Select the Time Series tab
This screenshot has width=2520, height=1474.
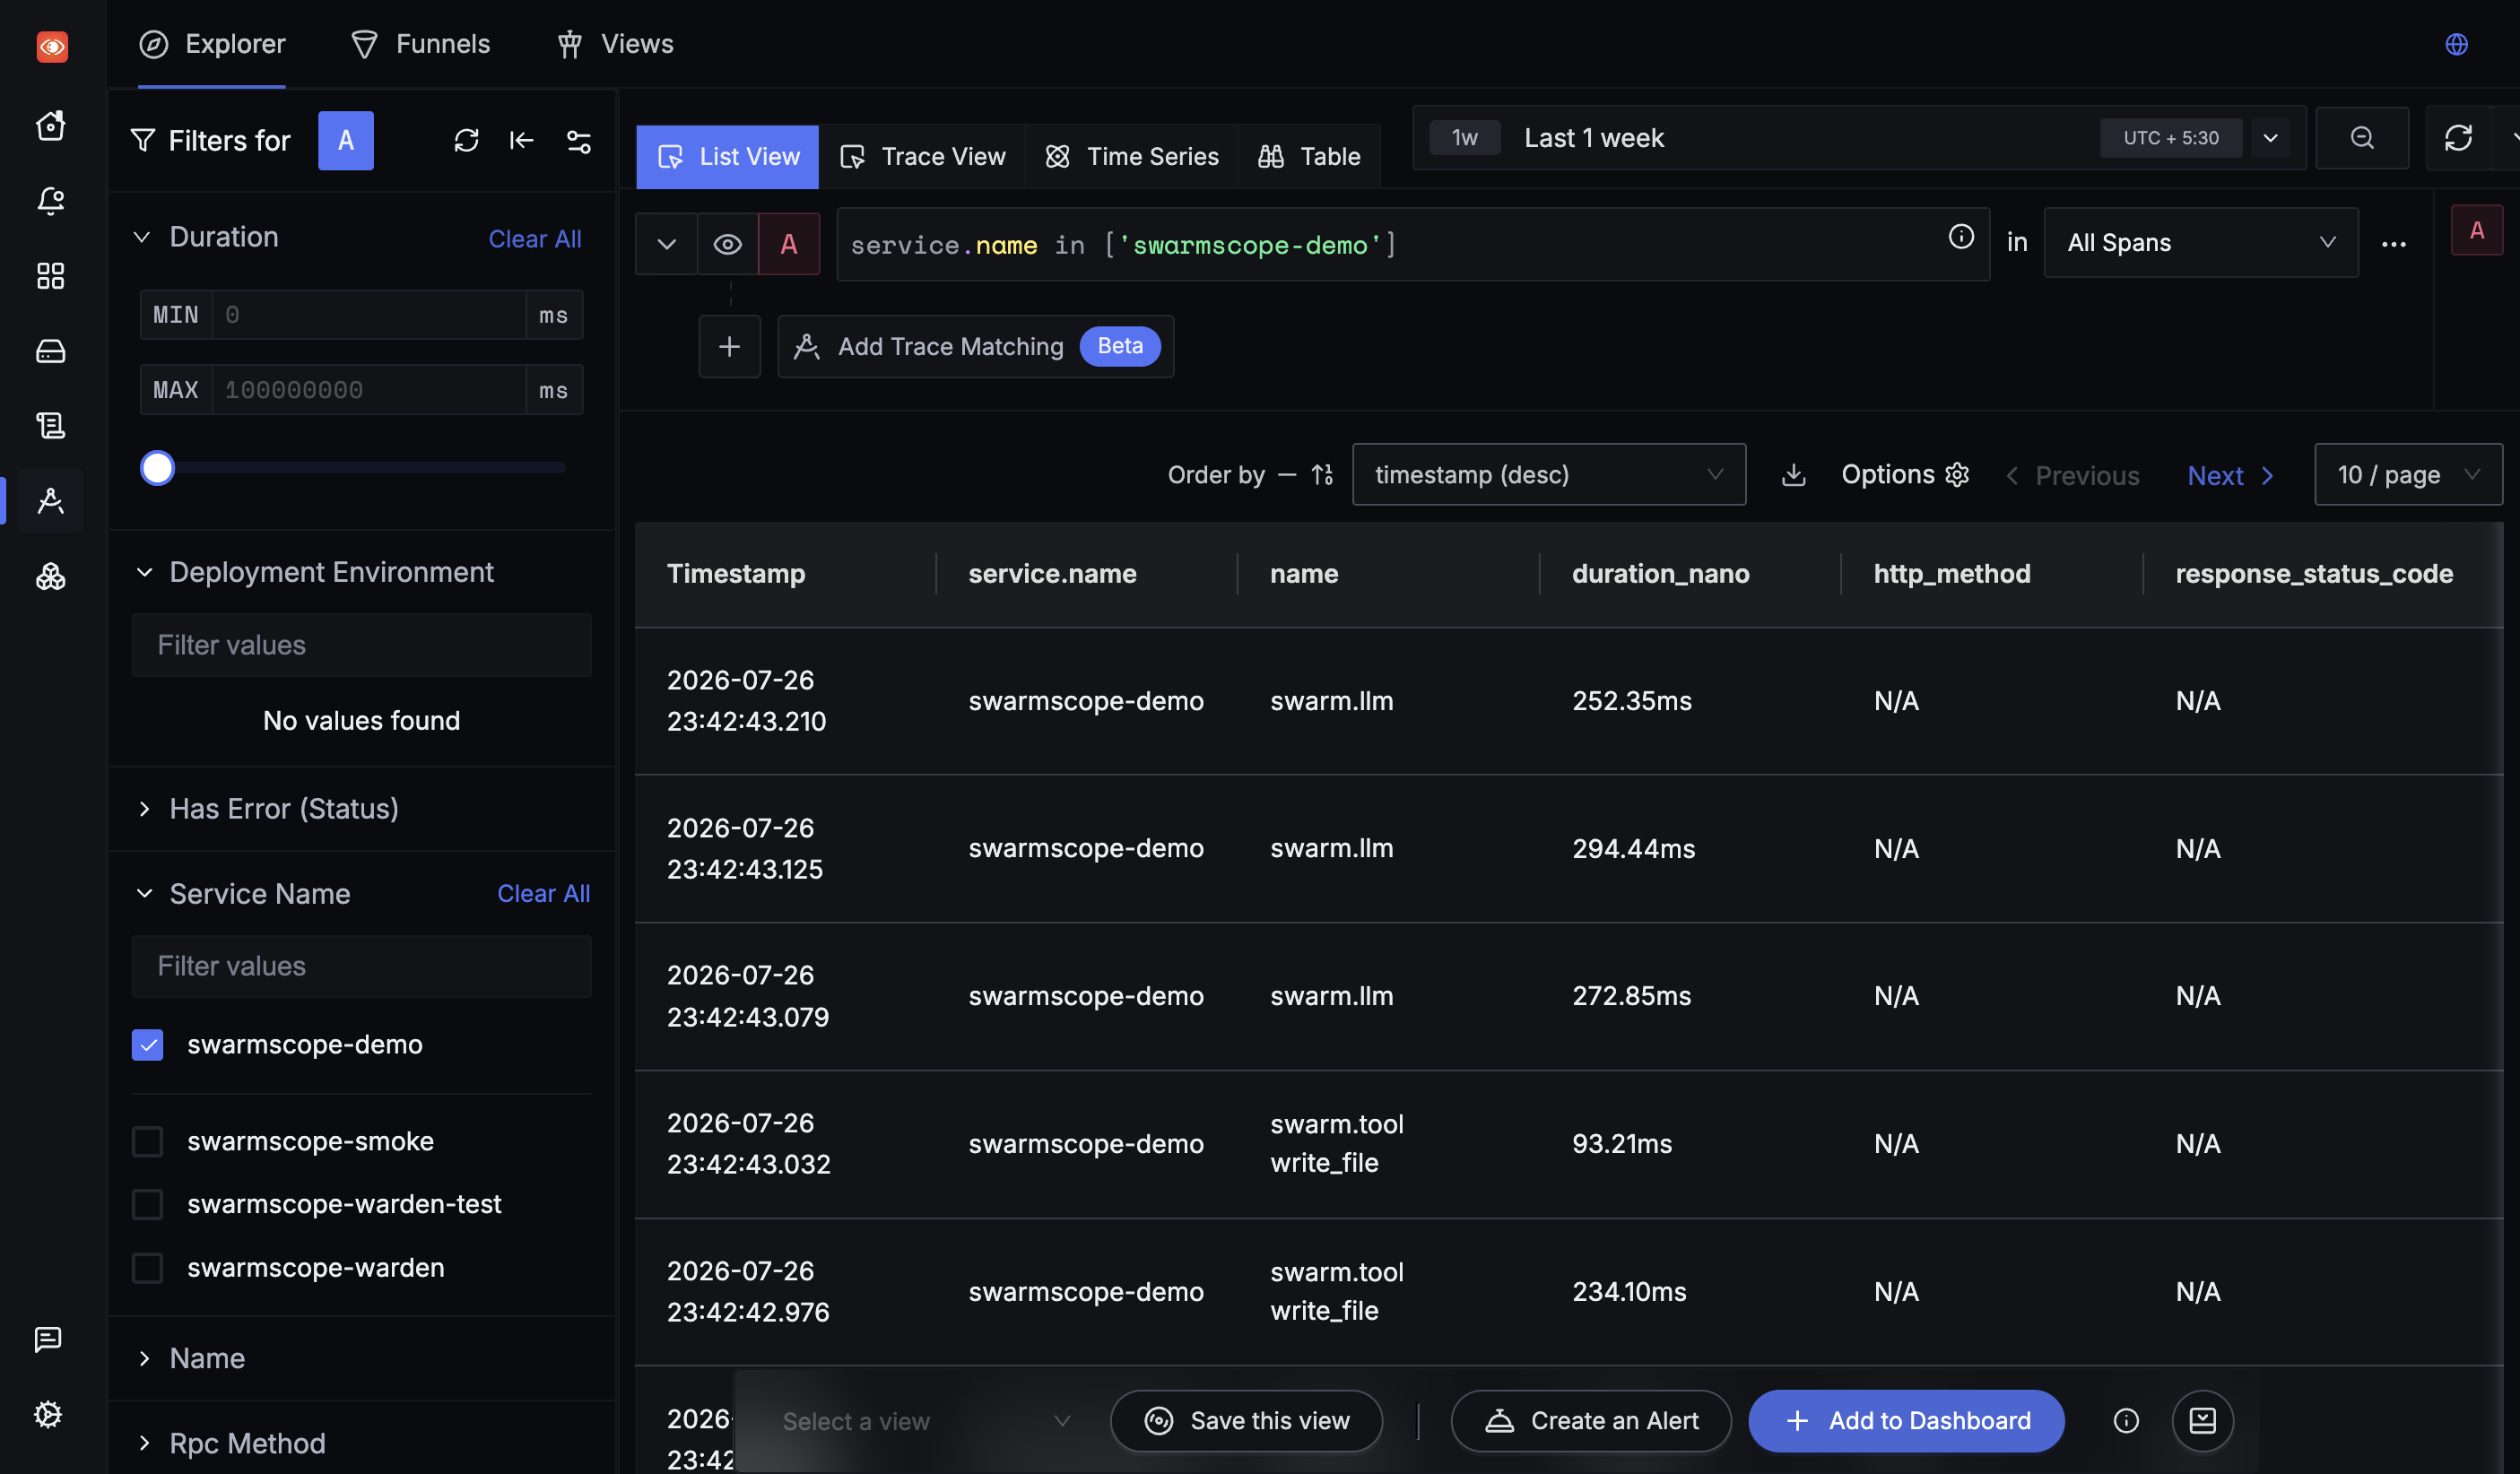tap(1131, 157)
